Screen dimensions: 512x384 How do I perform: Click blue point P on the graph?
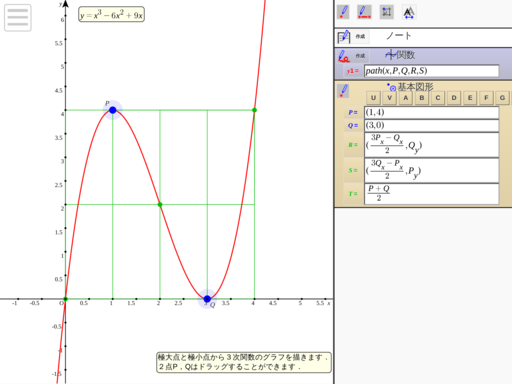(113, 110)
